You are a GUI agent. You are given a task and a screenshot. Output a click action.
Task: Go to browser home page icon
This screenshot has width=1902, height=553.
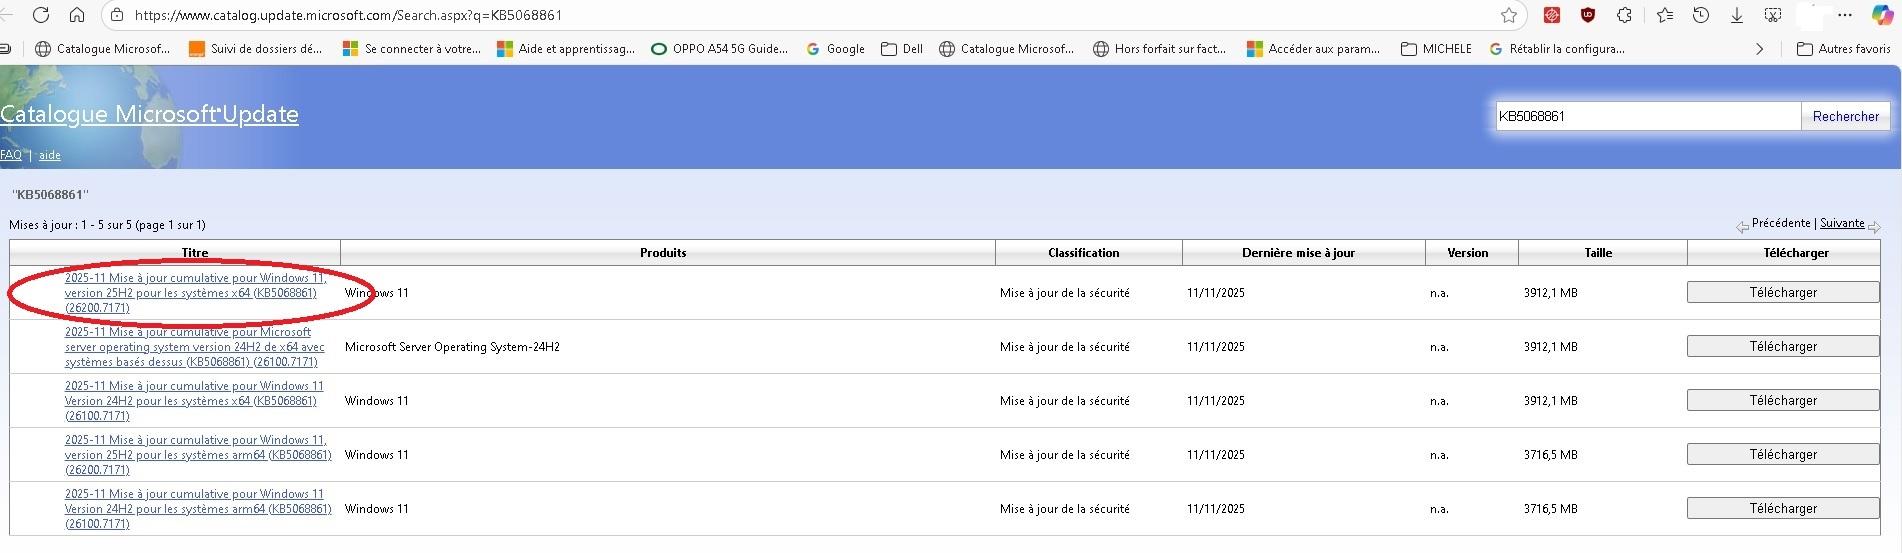77,15
